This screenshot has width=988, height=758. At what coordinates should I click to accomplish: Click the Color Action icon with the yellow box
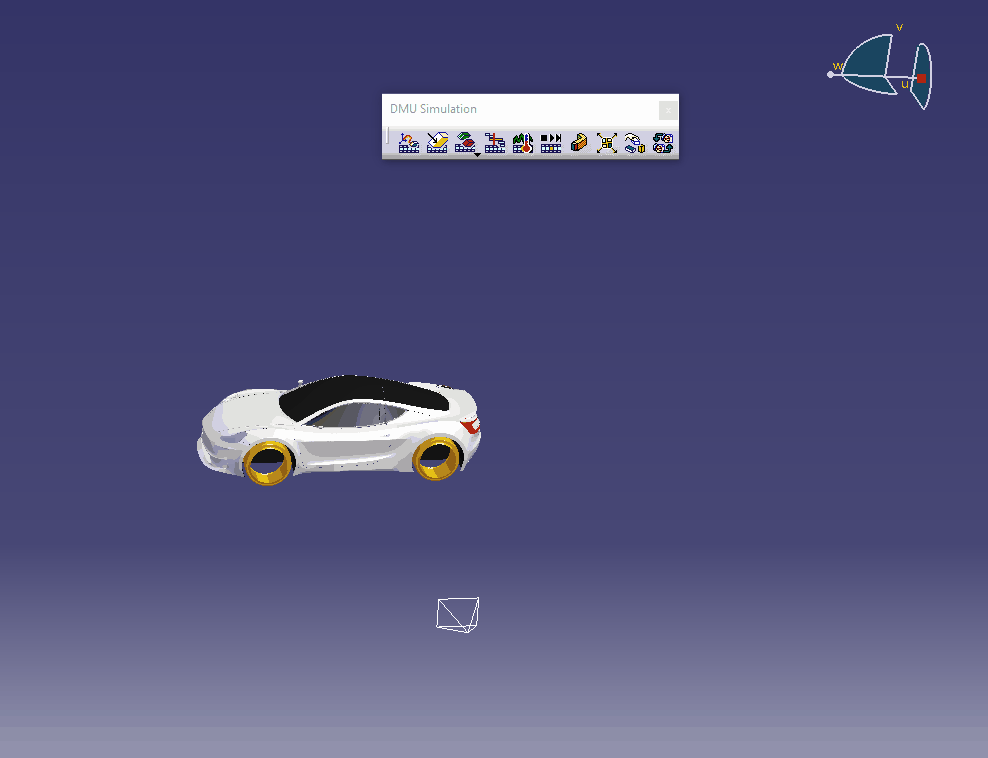tap(437, 143)
